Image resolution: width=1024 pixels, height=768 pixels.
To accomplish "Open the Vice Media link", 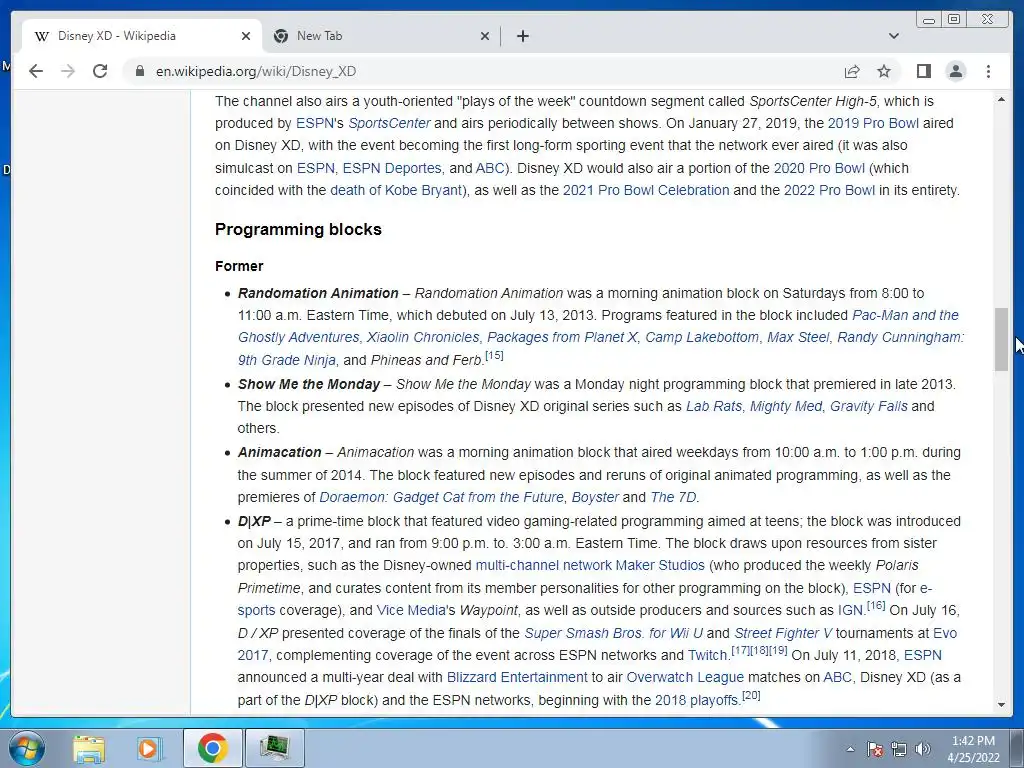I will click(411, 611).
